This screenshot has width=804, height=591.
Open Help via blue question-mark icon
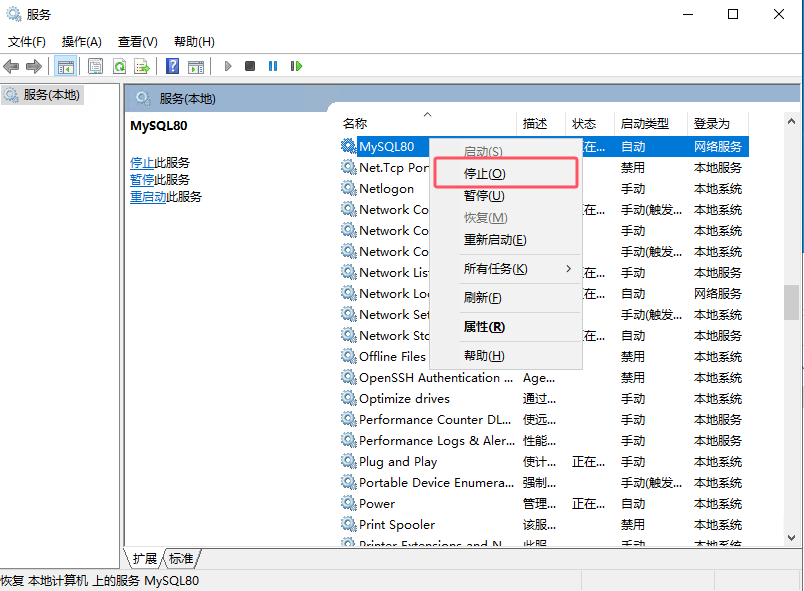click(x=172, y=66)
